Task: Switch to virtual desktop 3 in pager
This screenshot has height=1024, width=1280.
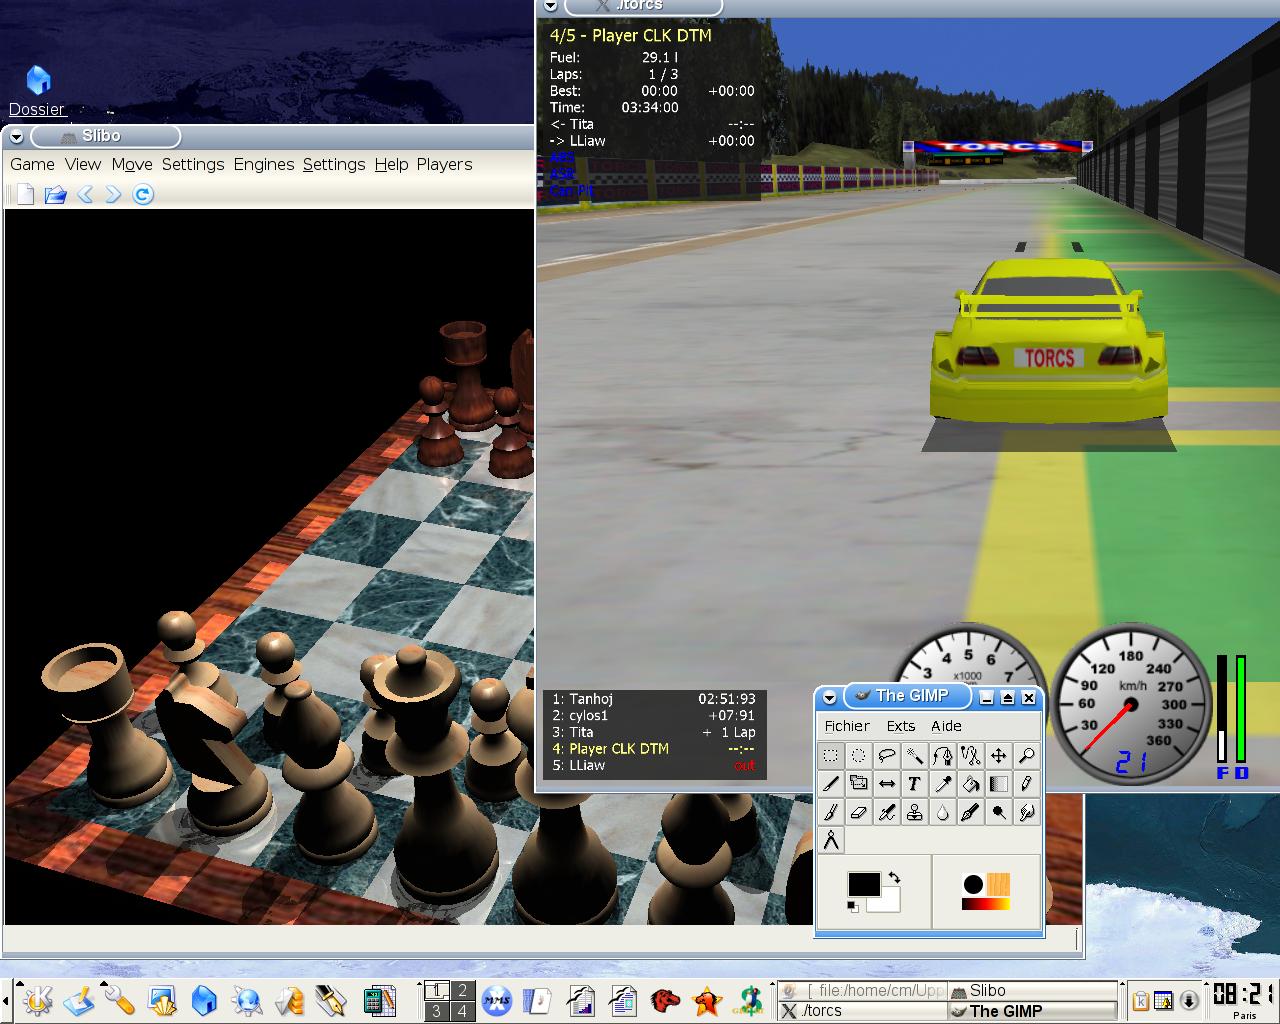Action: coord(436,1011)
